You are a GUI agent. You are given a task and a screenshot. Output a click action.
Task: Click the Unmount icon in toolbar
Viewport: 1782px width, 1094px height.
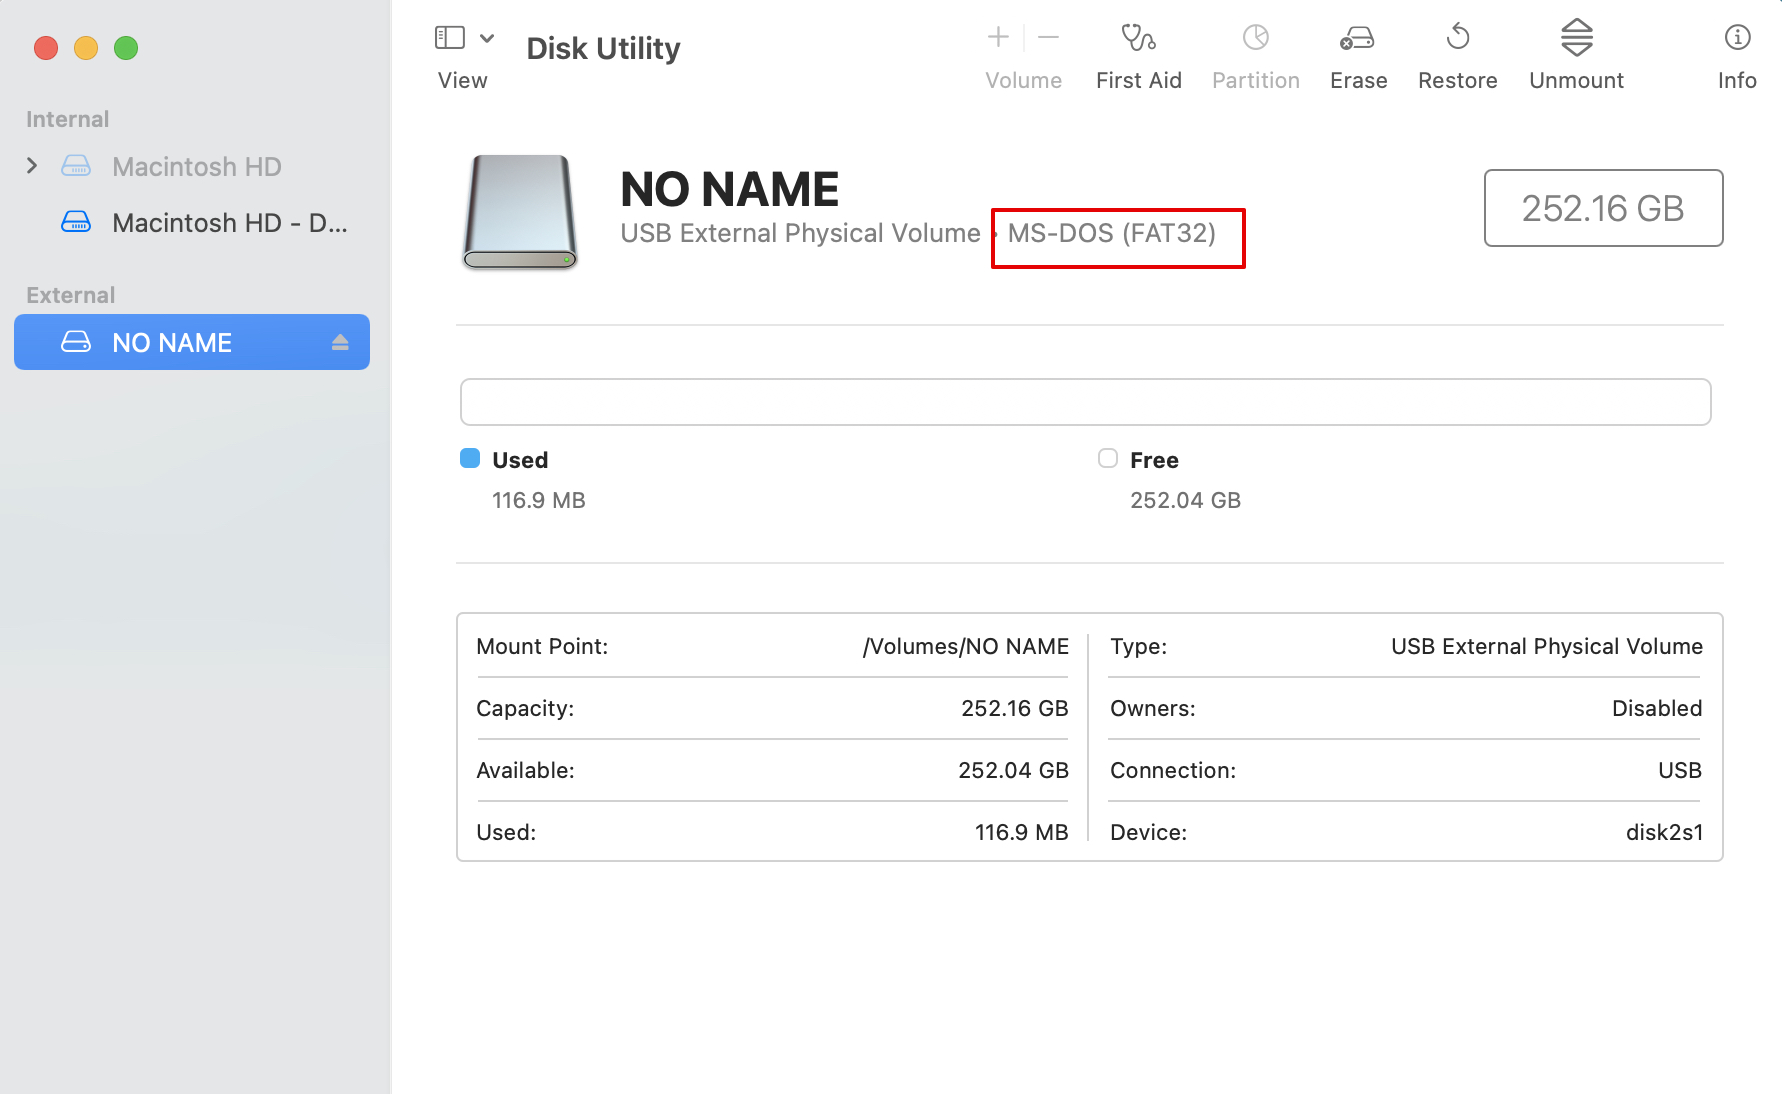(x=1577, y=38)
